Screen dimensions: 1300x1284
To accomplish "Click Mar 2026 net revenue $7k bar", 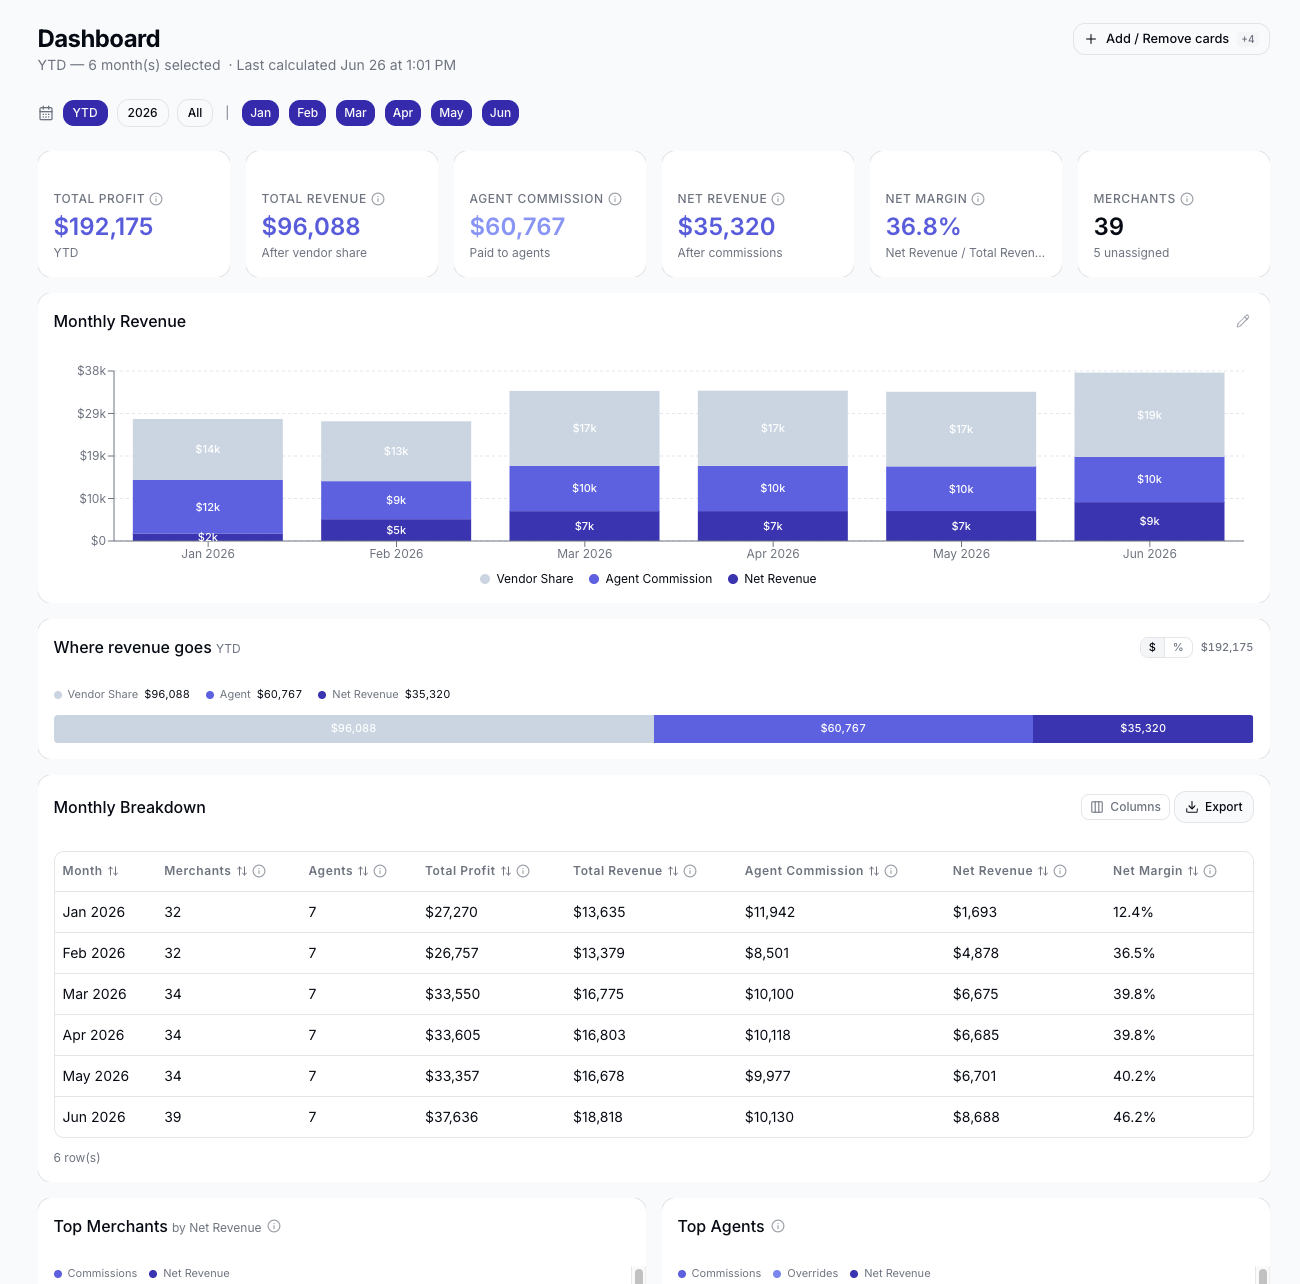I will point(584,526).
